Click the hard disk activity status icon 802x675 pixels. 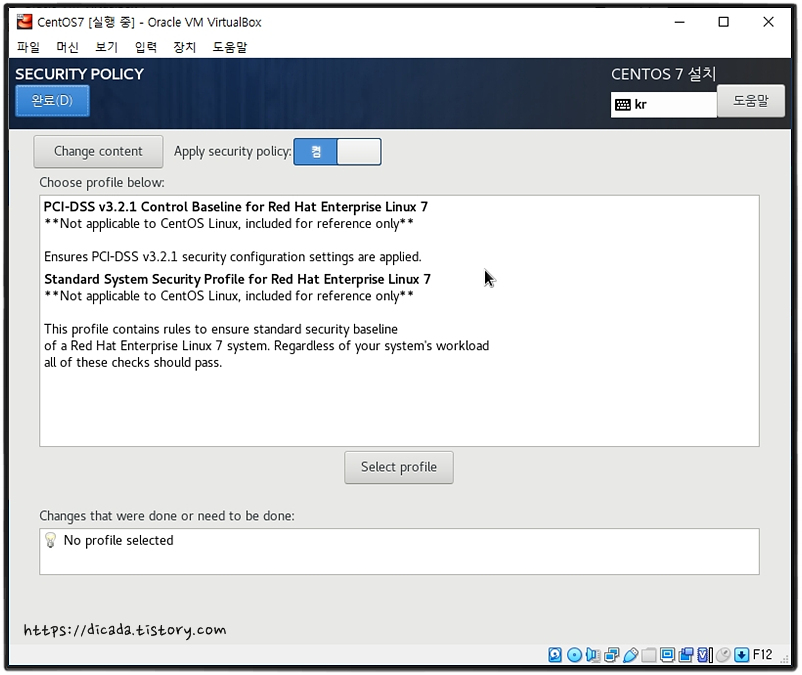coord(555,655)
